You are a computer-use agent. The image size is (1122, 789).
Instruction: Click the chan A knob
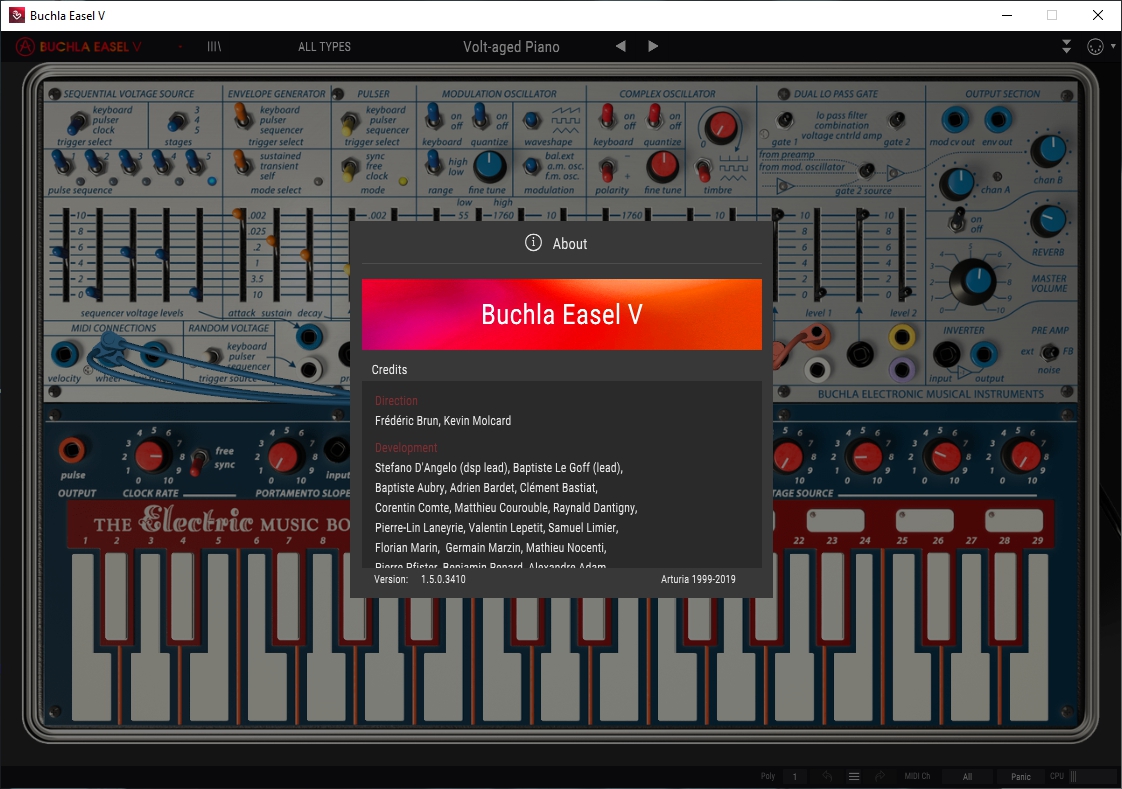957,183
